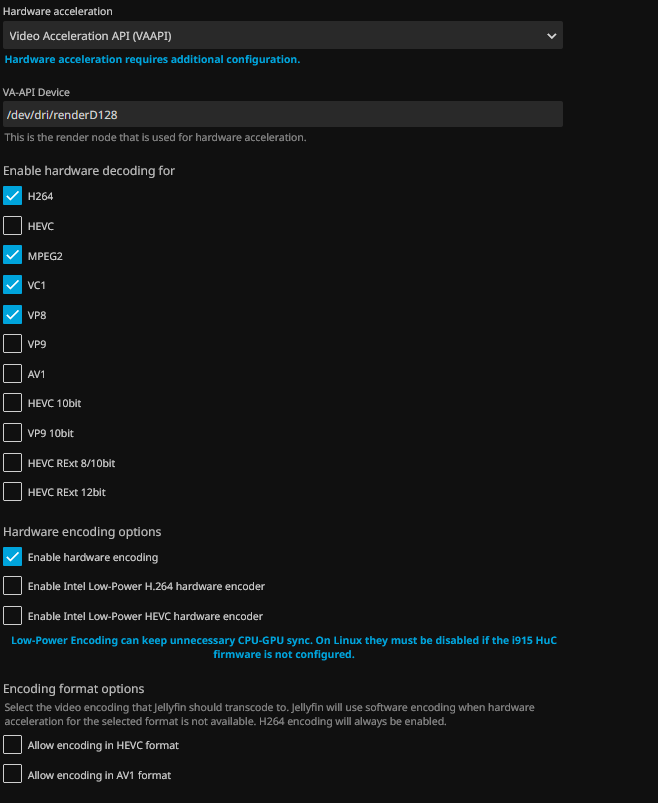Check the AV1 decoding checkbox
Screen dimensions: 658x803
pos(13,374)
